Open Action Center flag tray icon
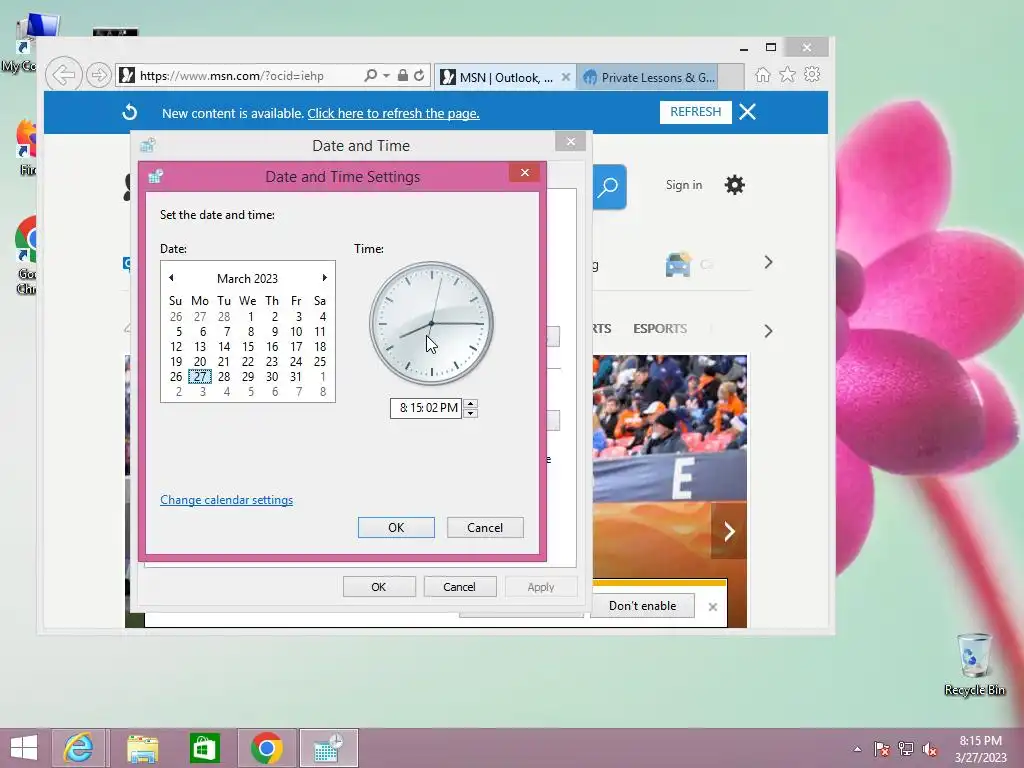 coord(882,749)
